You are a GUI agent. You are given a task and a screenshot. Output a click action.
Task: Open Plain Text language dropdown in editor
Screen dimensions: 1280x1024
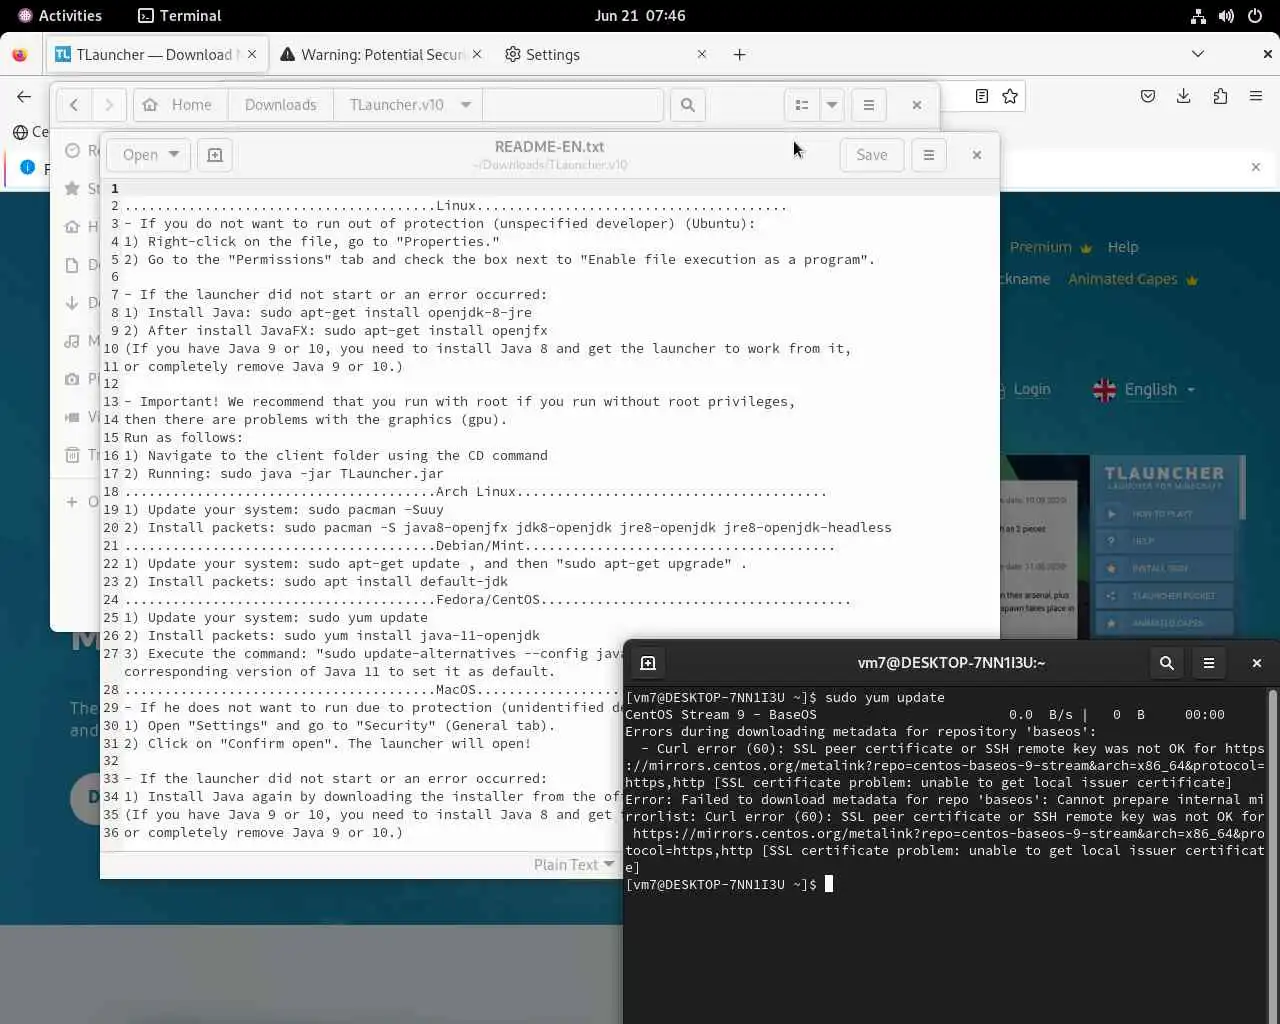[574, 864]
